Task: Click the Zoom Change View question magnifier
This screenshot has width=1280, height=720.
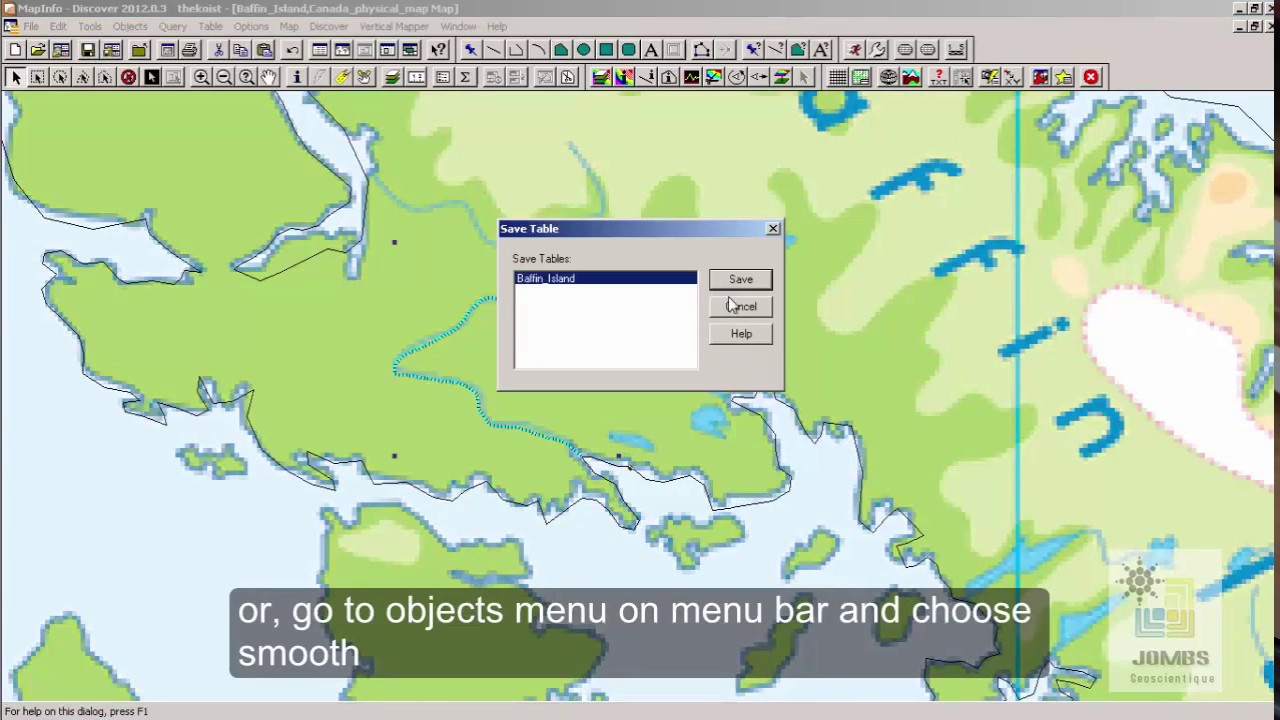Action: tap(246, 77)
